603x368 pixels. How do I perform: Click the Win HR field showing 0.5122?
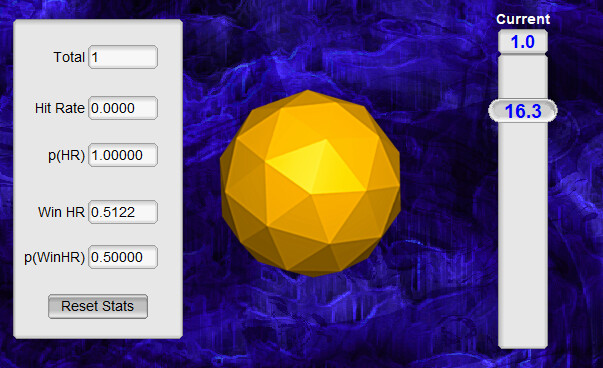(123, 212)
